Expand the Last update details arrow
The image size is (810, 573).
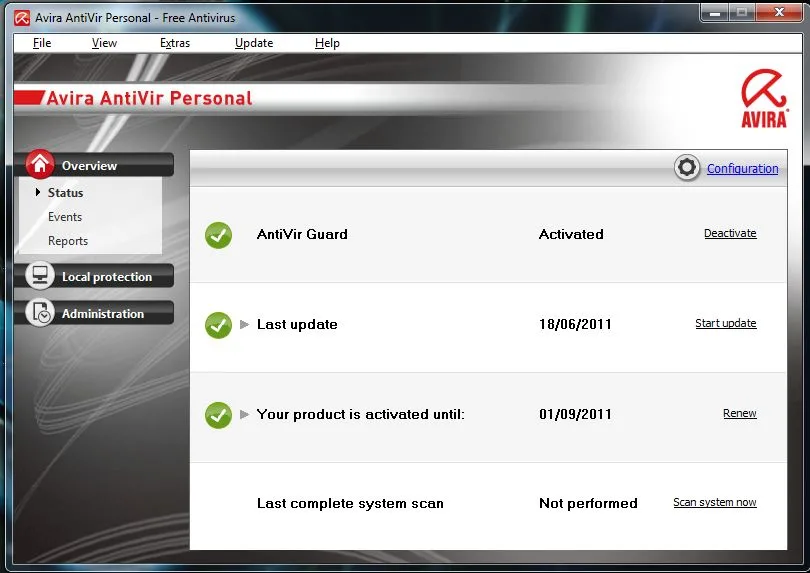[244, 324]
